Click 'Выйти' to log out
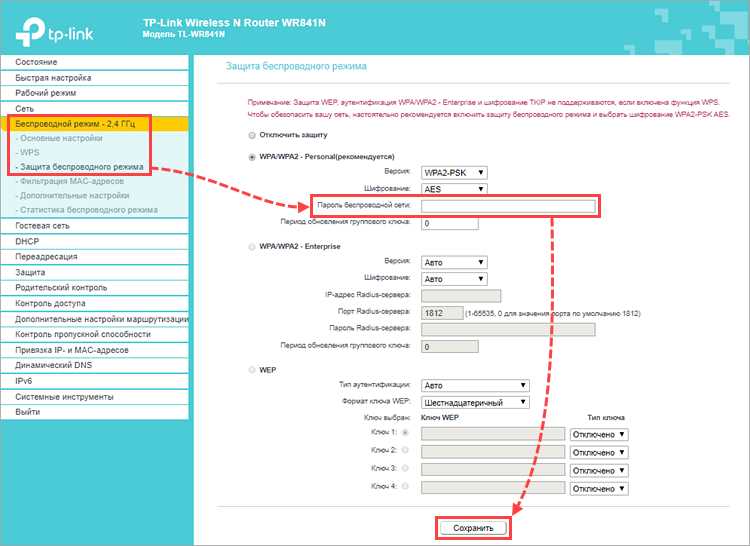The width and height of the screenshot is (750, 546). [95, 412]
